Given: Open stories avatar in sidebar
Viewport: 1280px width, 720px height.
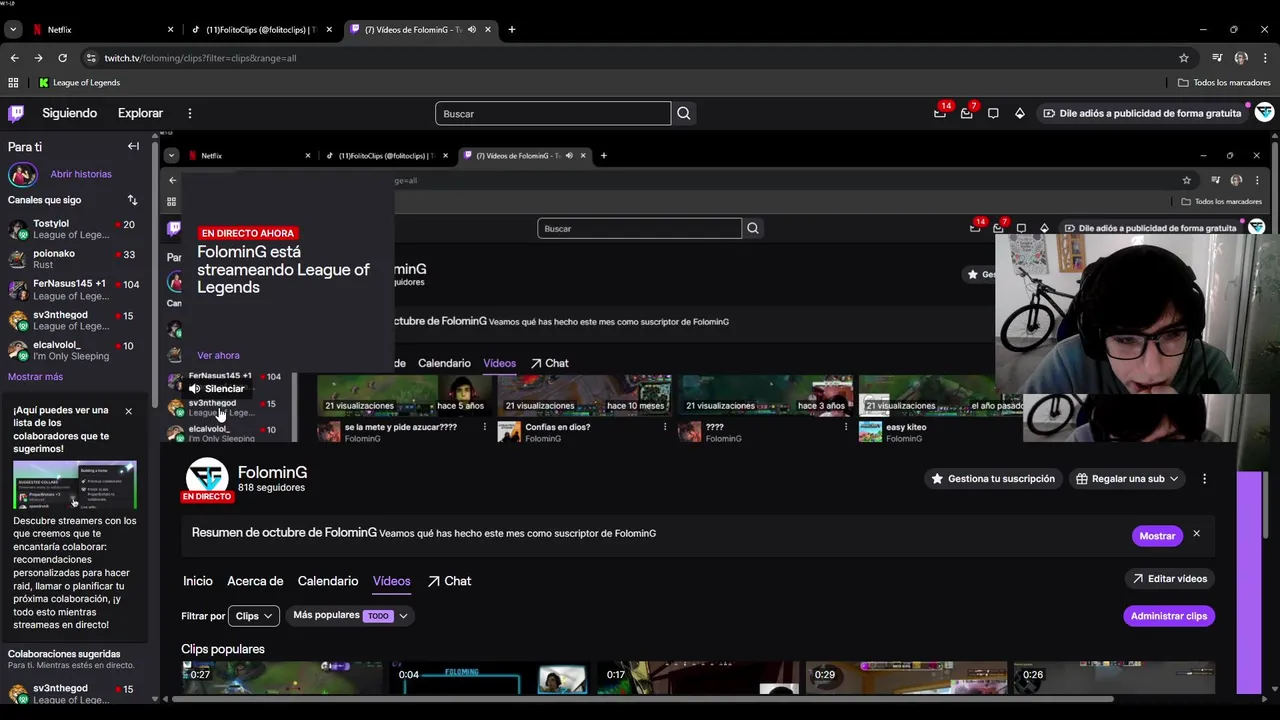Looking at the screenshot, I should tap(22, 174).
